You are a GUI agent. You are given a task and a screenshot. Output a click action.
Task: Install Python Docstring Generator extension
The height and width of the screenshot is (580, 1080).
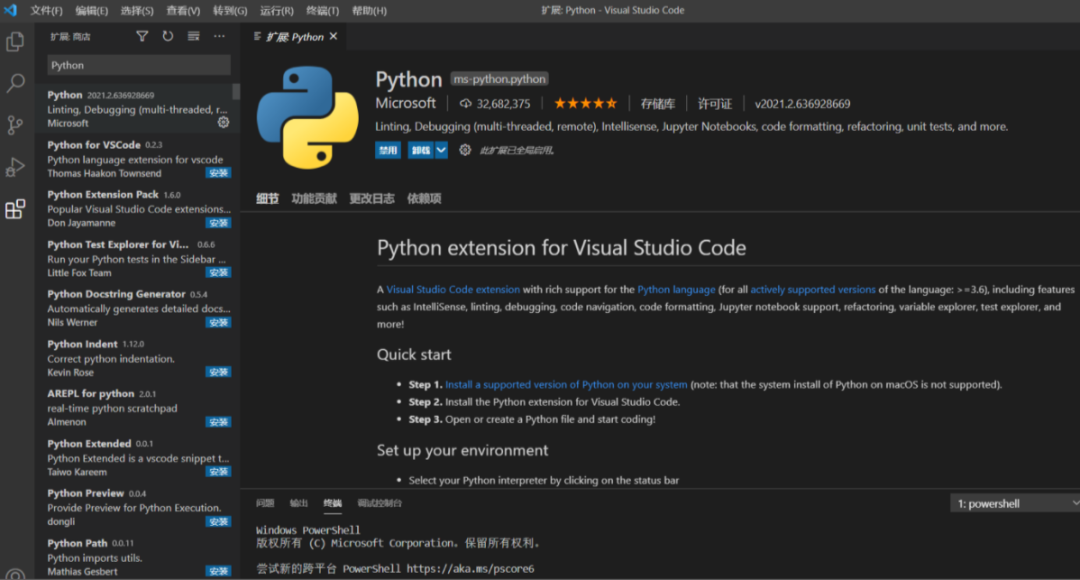pyautogui.click(x=218, y=322)
